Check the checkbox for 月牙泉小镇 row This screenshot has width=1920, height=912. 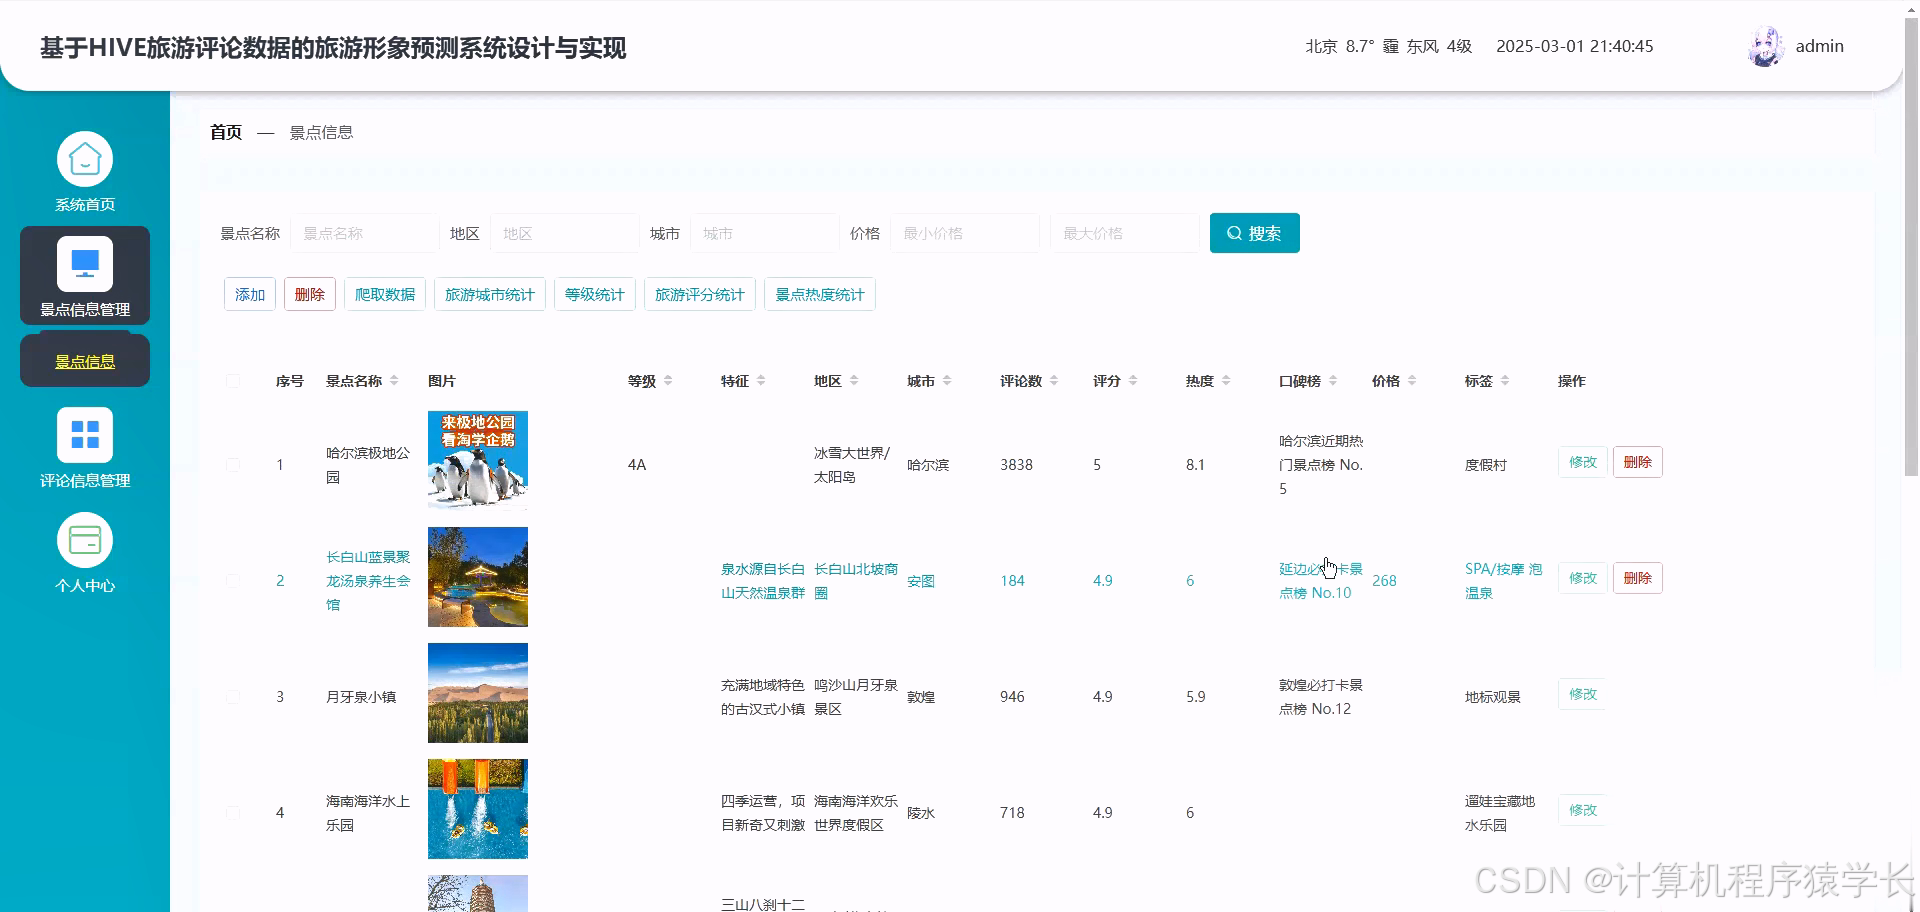tap(233, 697)
